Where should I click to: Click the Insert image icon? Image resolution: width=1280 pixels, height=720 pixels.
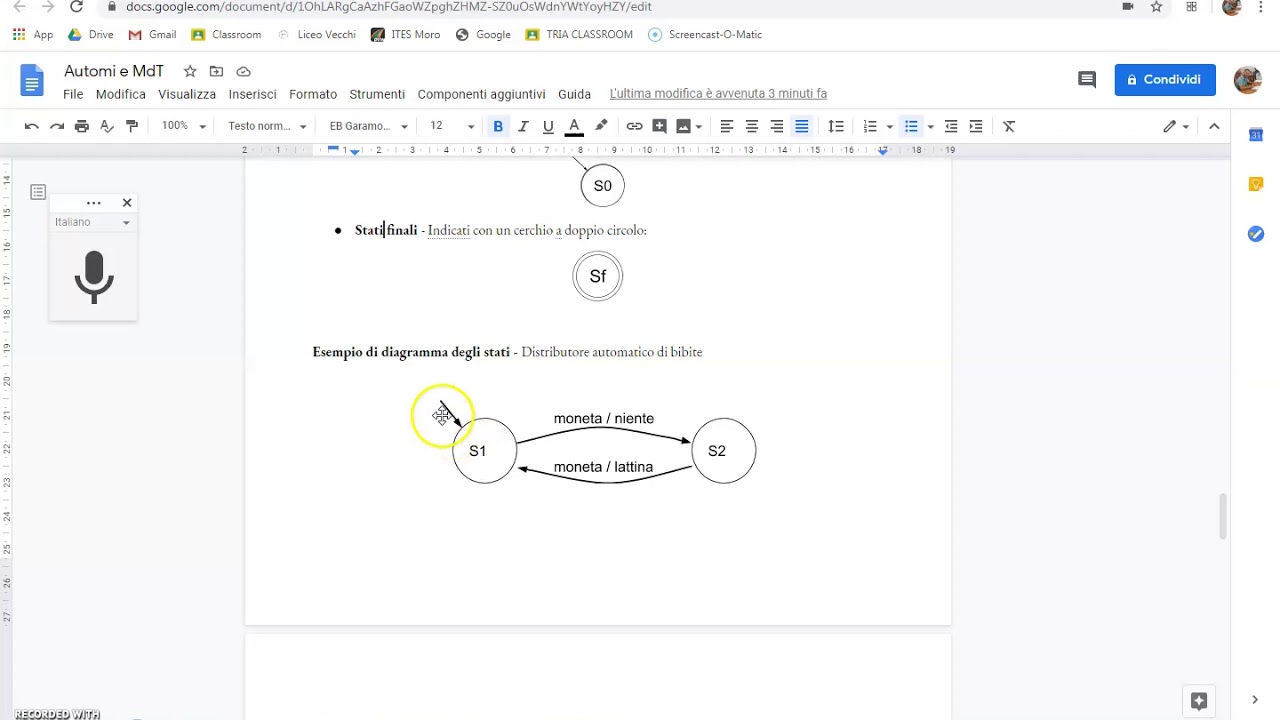click(x=683, y=126)
